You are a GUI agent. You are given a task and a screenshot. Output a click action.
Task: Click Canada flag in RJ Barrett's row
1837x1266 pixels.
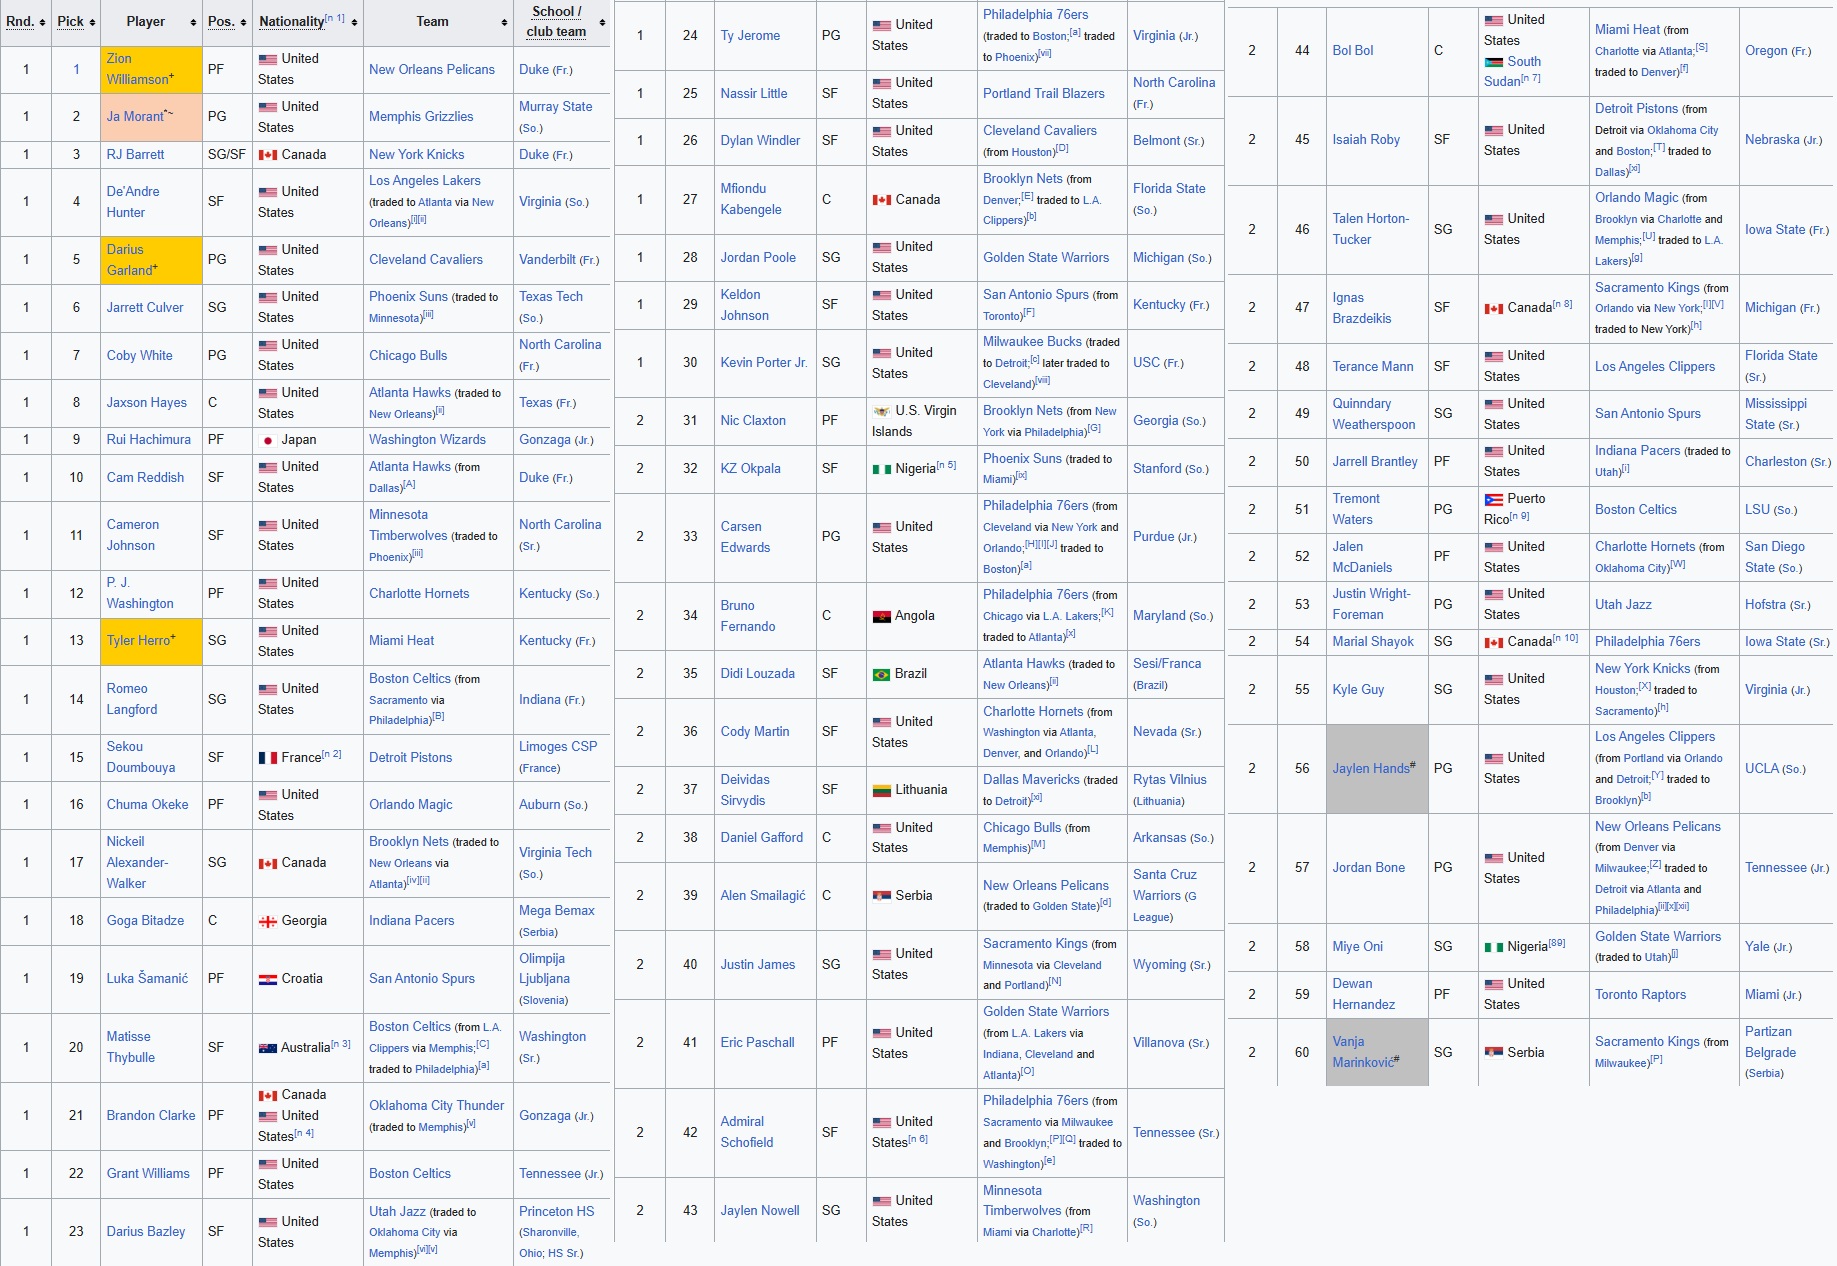[x=267, y=155]
